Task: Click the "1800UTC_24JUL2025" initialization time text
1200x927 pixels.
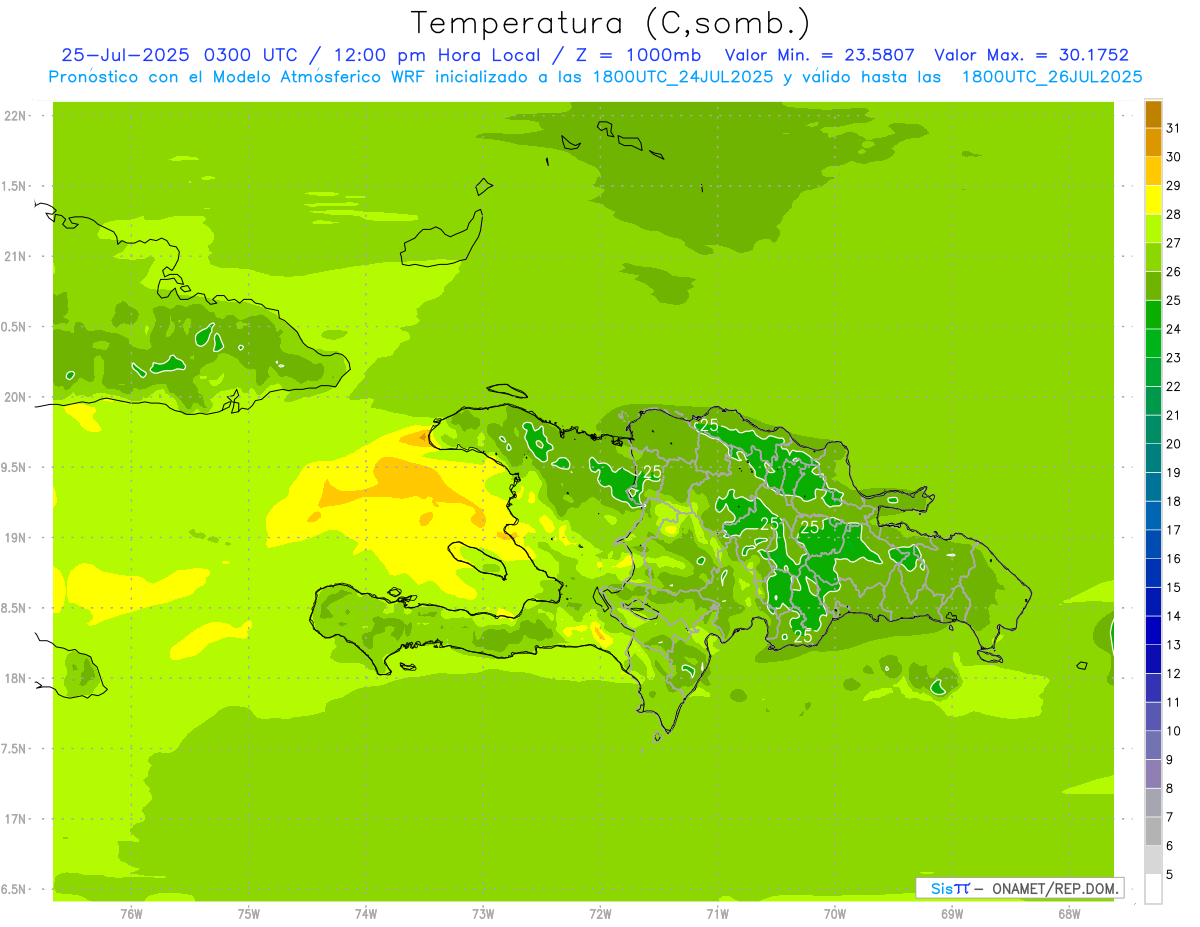Action: 683,77
